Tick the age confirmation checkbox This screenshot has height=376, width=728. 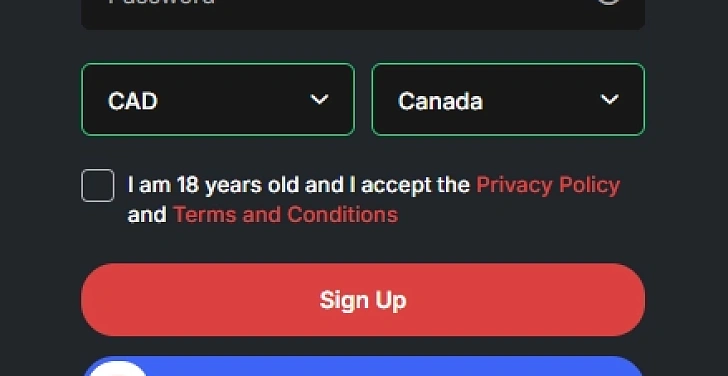[x=98, y=185]
